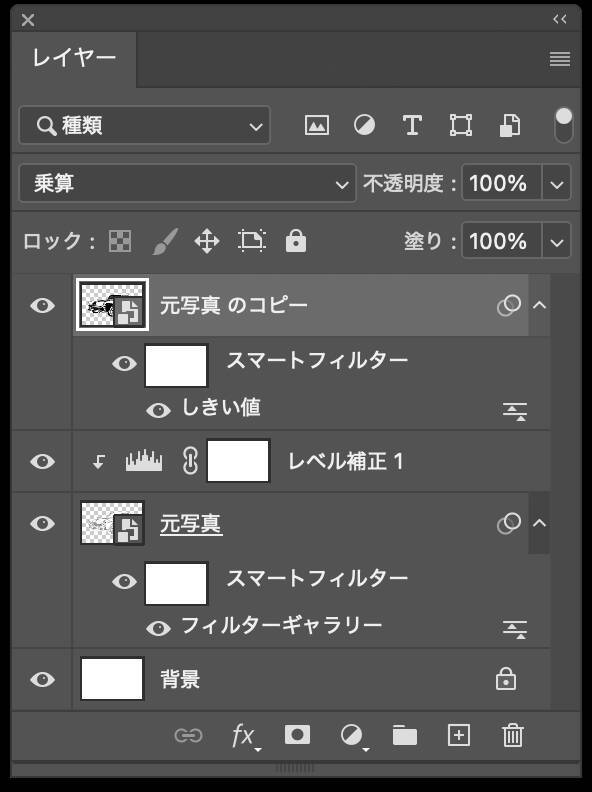This screenshot has width=592, height=792.
Task: Create a new layer
Action: 459,735
